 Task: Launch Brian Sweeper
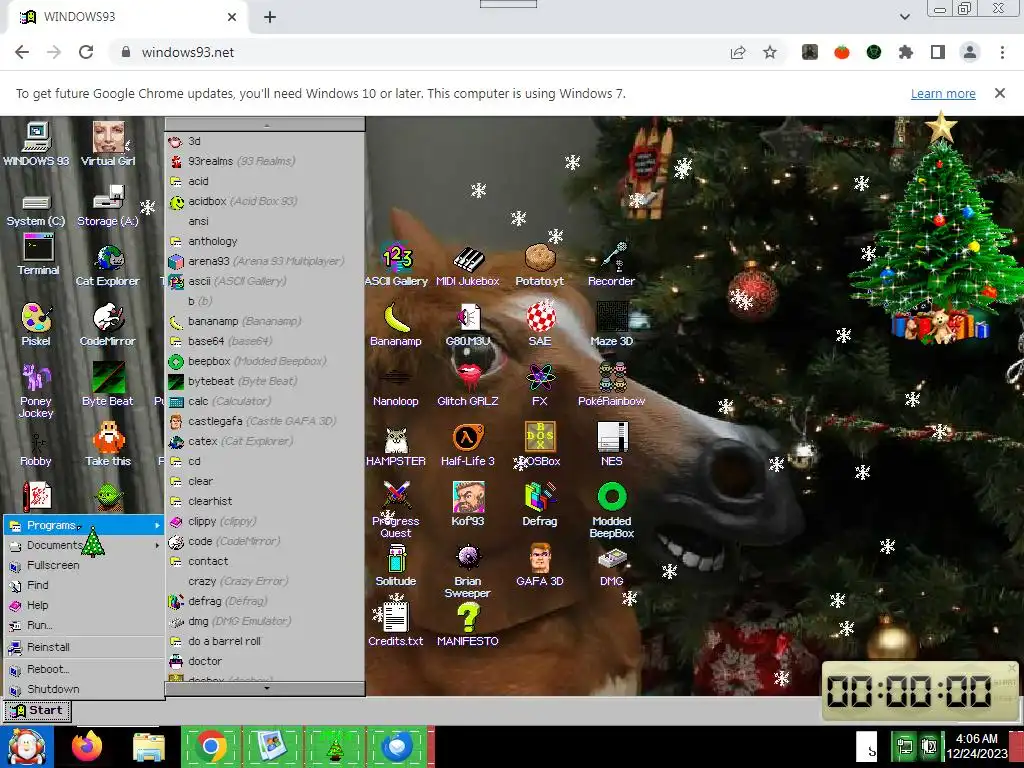(x=468, y=571)
